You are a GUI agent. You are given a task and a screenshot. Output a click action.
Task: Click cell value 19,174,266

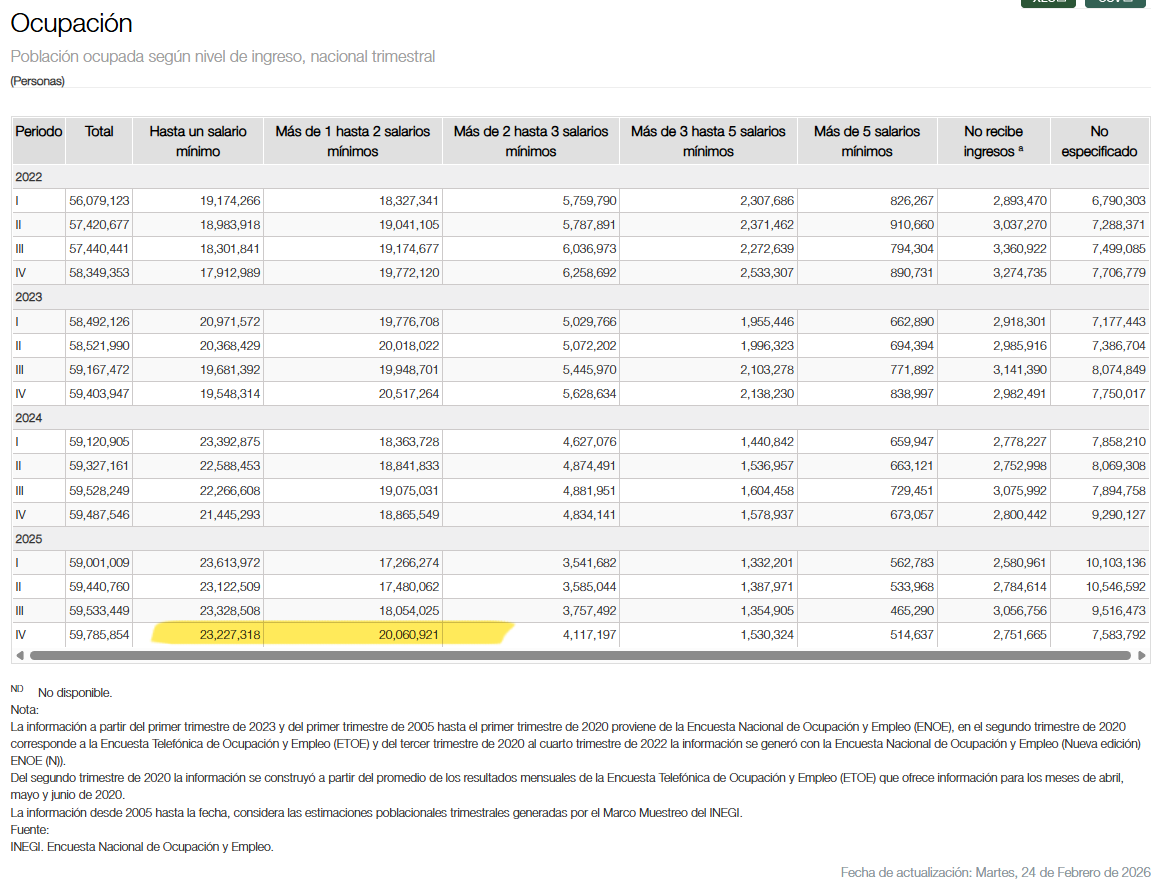coord(230,200)
